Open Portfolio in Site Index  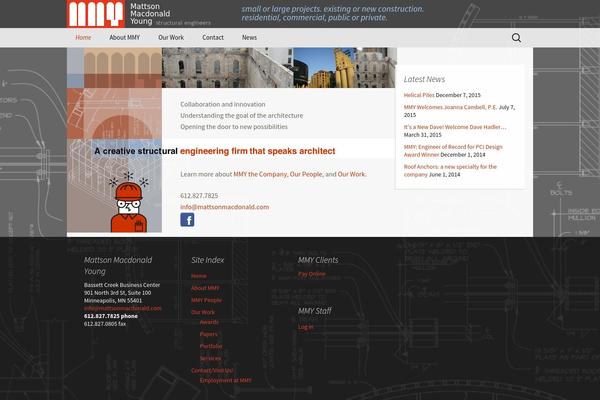pos(211,346)
